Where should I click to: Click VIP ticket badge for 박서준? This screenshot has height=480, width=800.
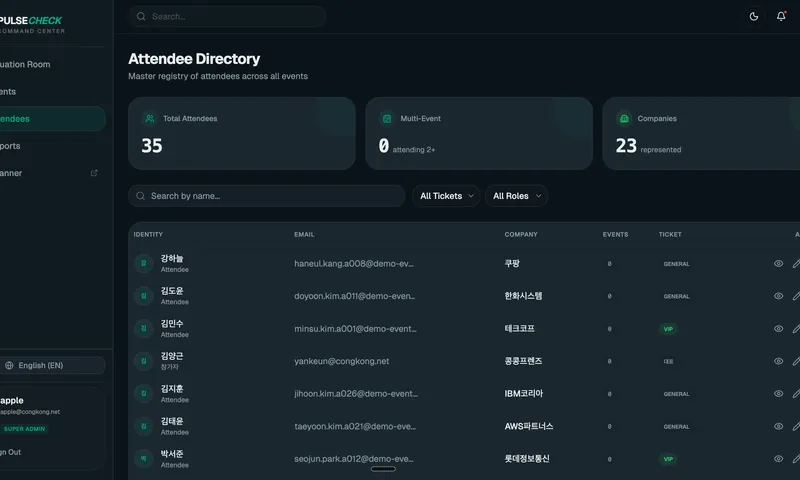coord(668,459)
